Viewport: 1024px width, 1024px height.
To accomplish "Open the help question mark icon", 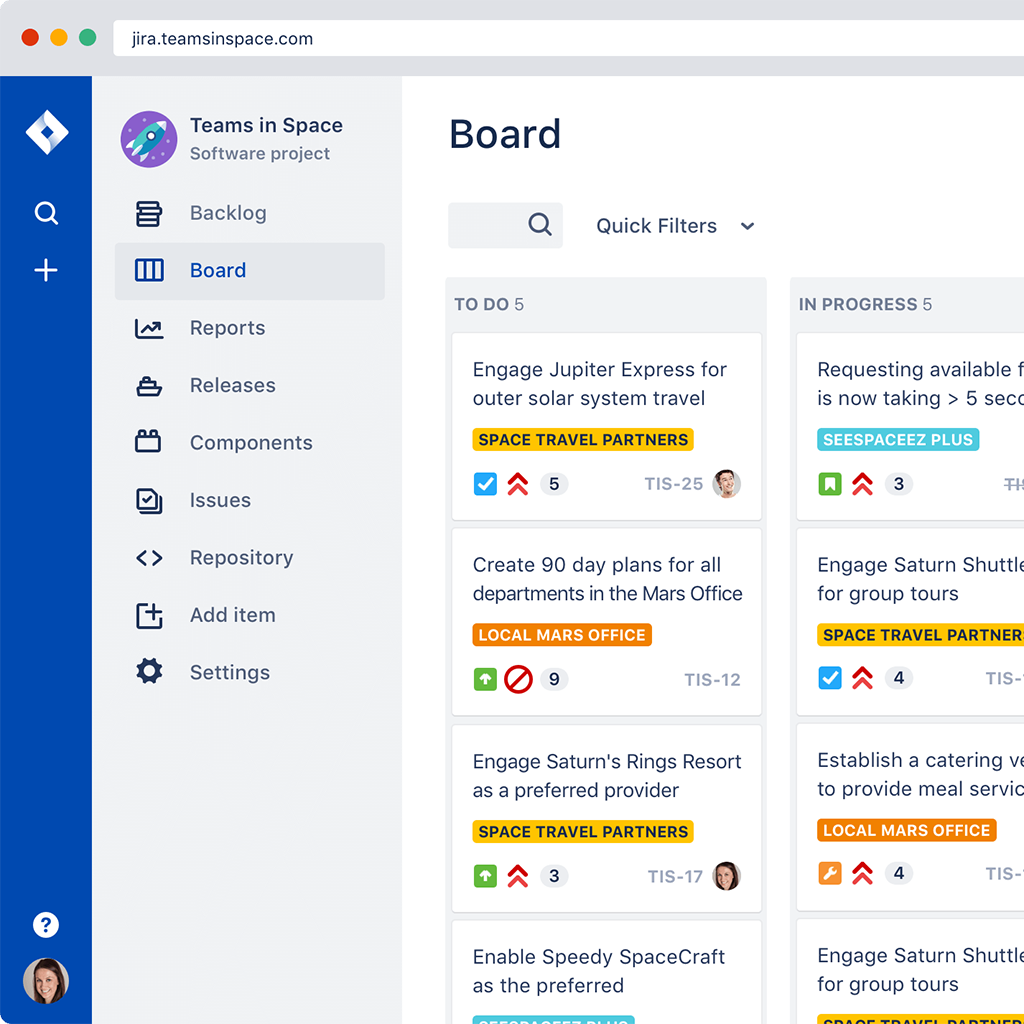I will pos(46,925).
